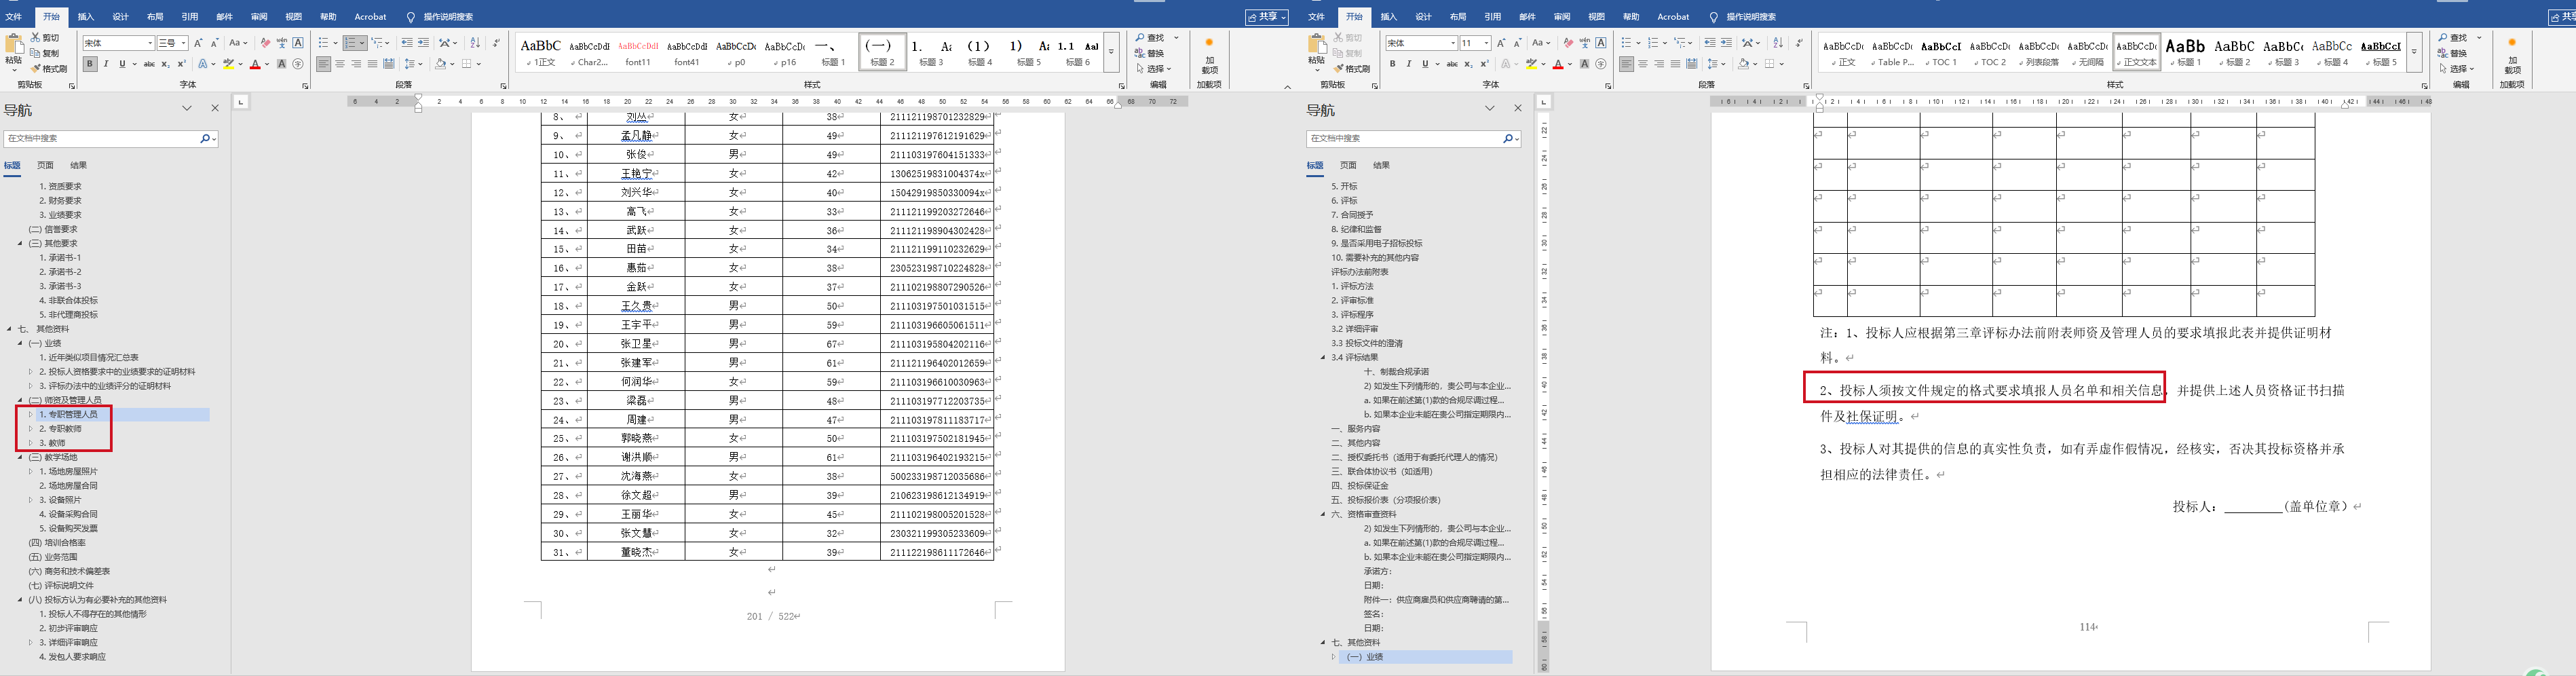Toggle paragraph marks display in right window
This screenshot has height=676, width=2576.
[x=1798, y=43]
